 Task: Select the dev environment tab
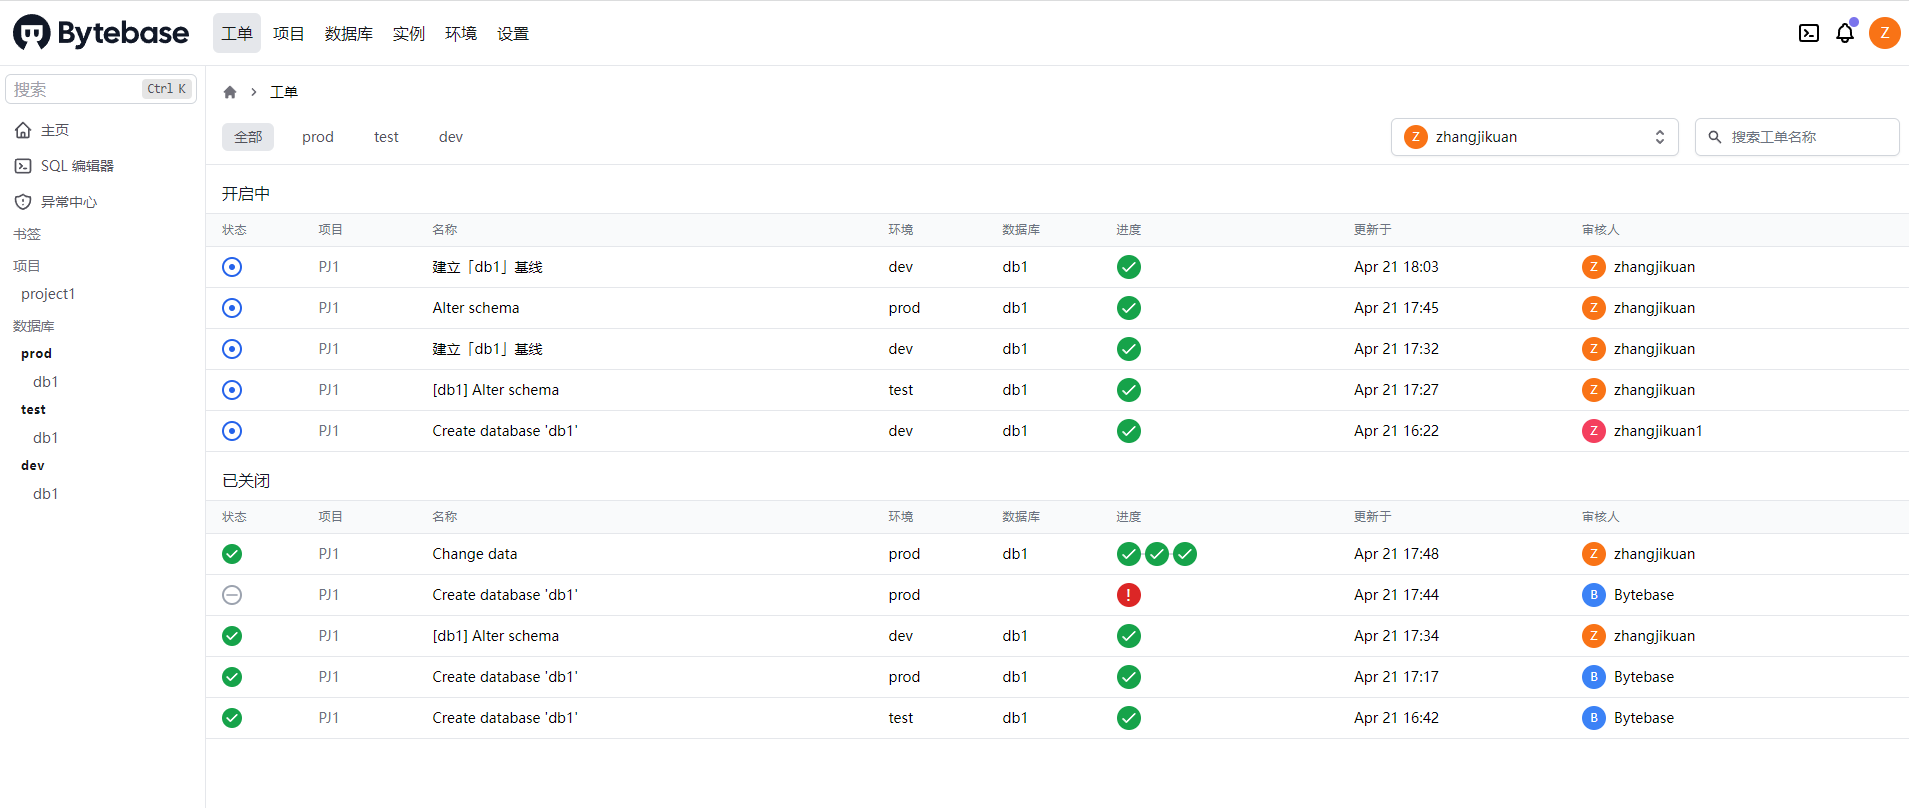click(451, 137)
